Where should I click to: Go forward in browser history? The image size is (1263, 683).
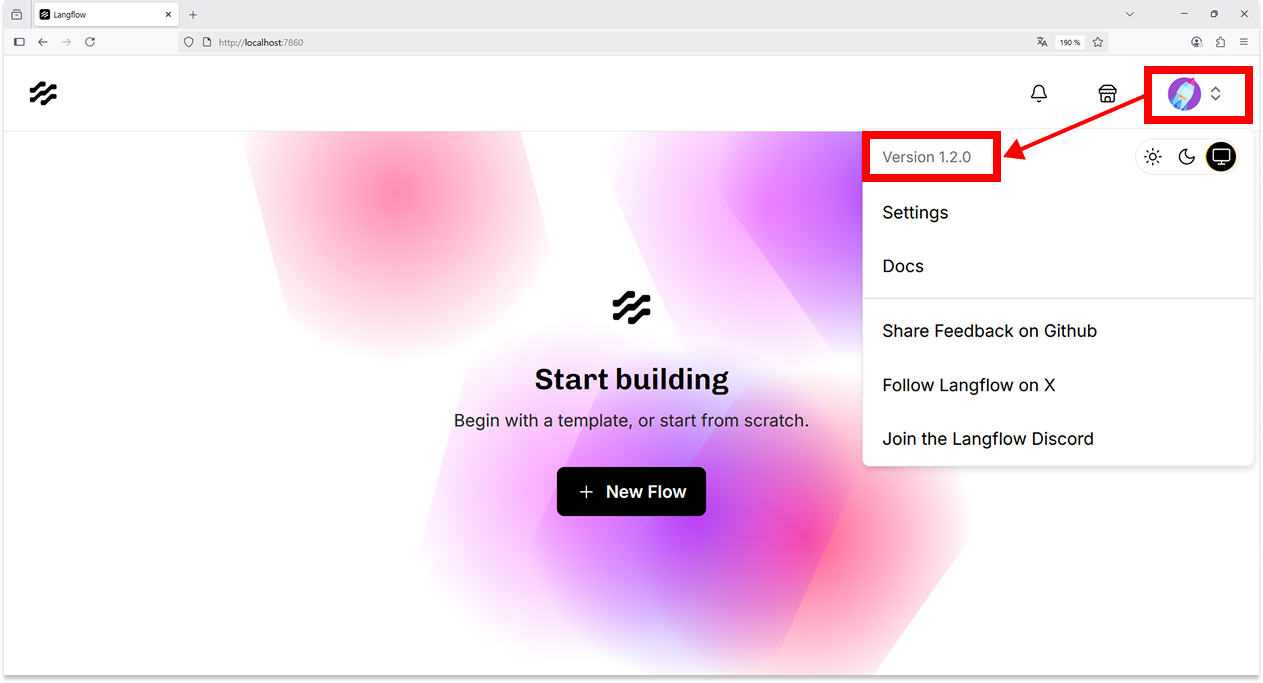(66, 42)
